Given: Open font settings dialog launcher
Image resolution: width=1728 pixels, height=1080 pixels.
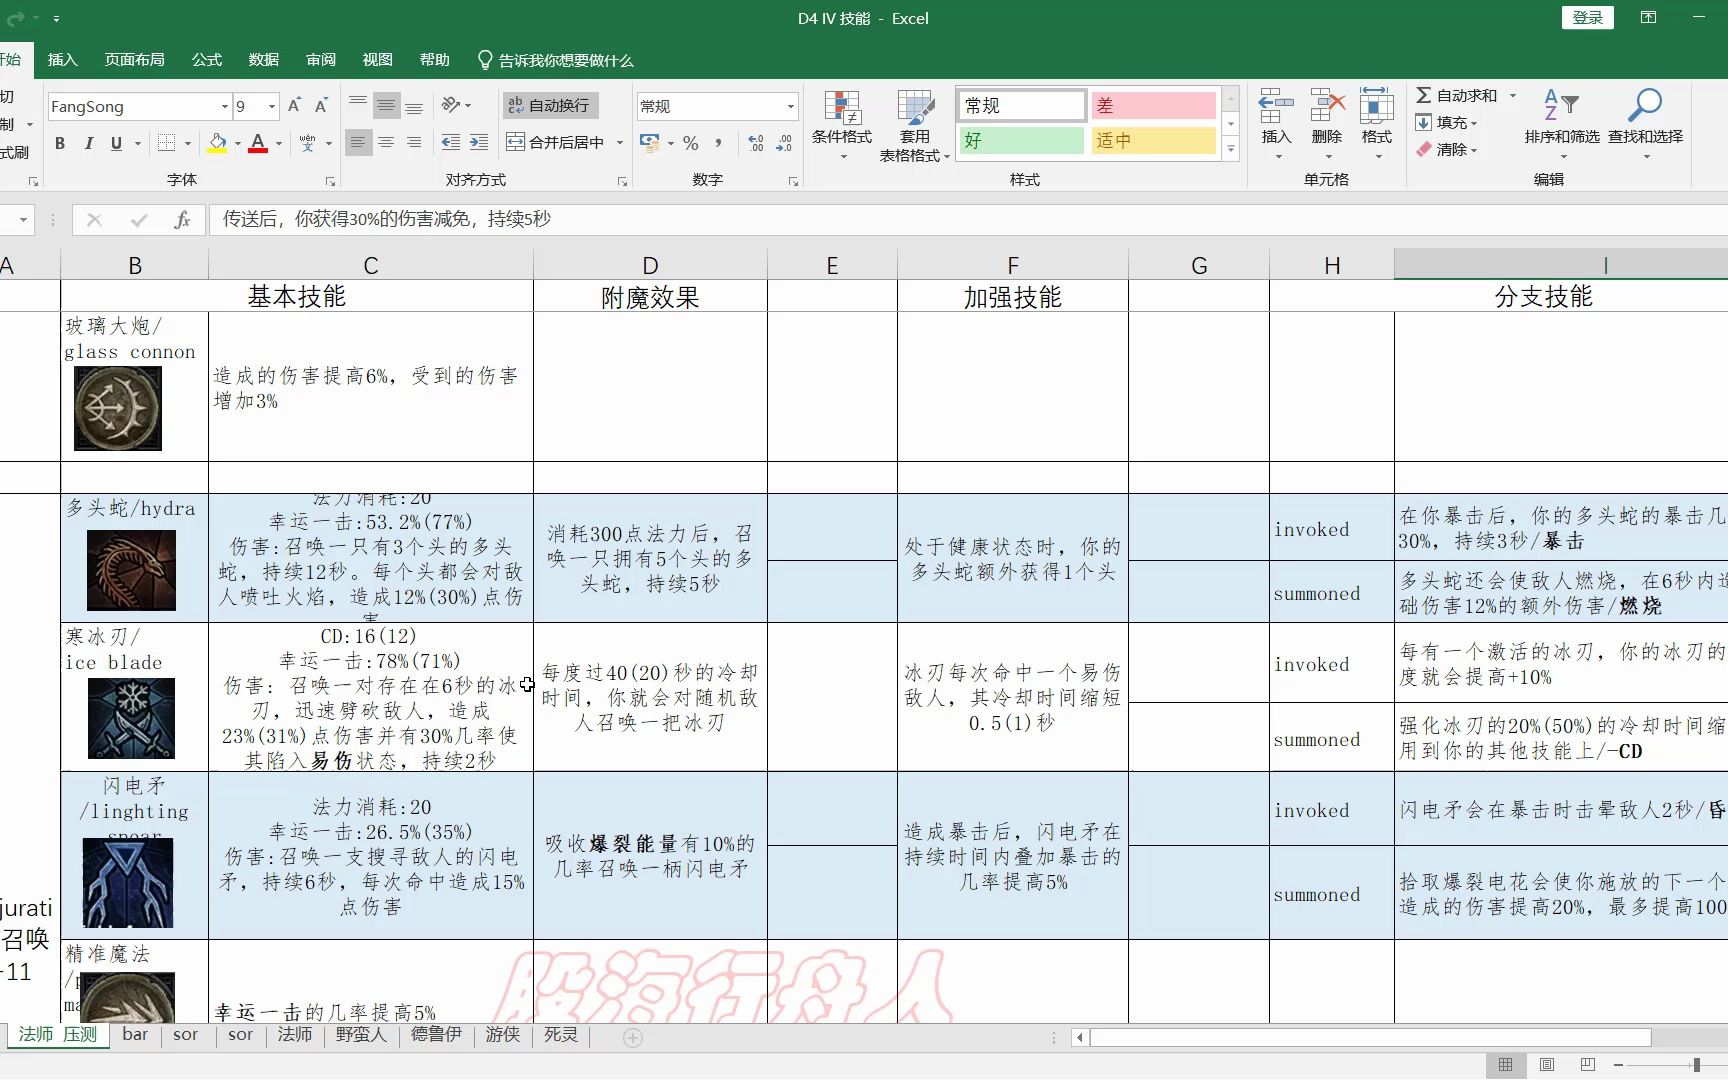Looking at the screenshot, I should click(x=330, y=181).
